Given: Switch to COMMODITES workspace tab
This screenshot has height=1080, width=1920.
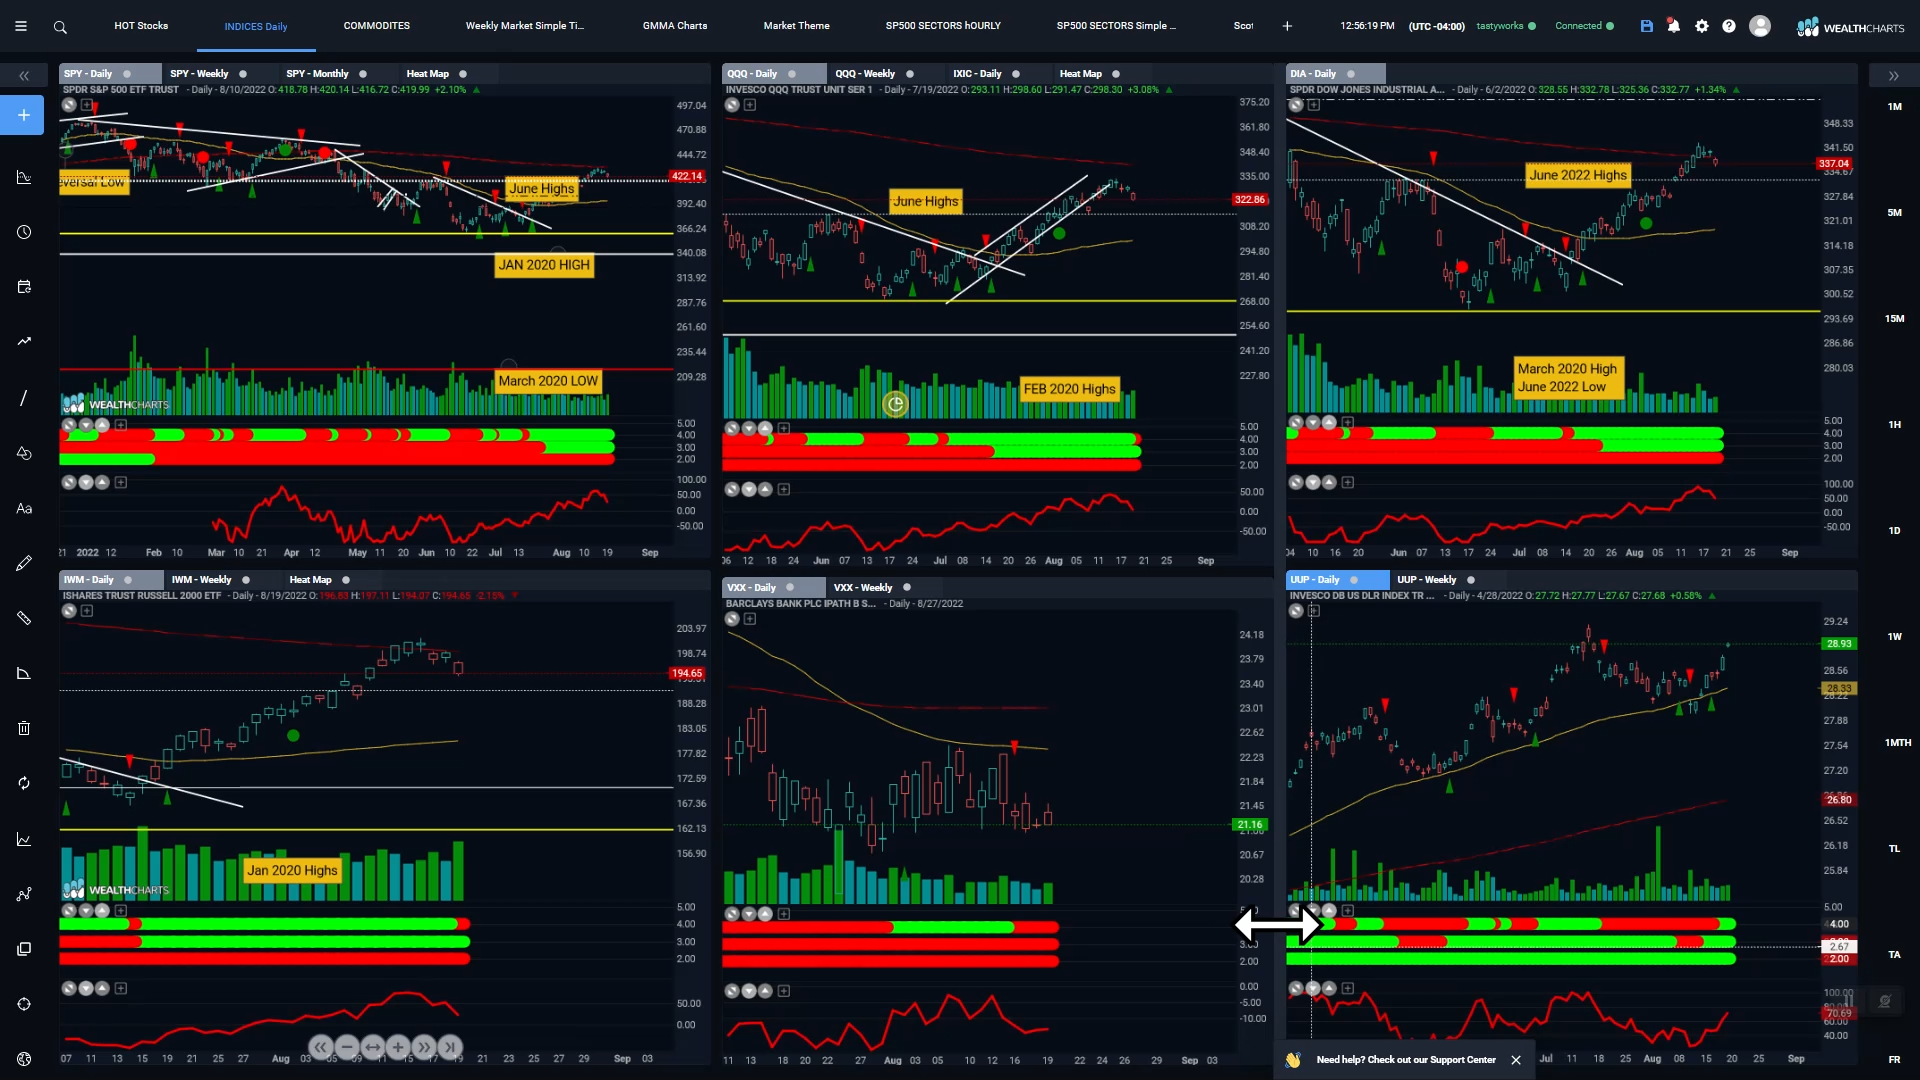Looking at the screenshot, I should [377, 26].
